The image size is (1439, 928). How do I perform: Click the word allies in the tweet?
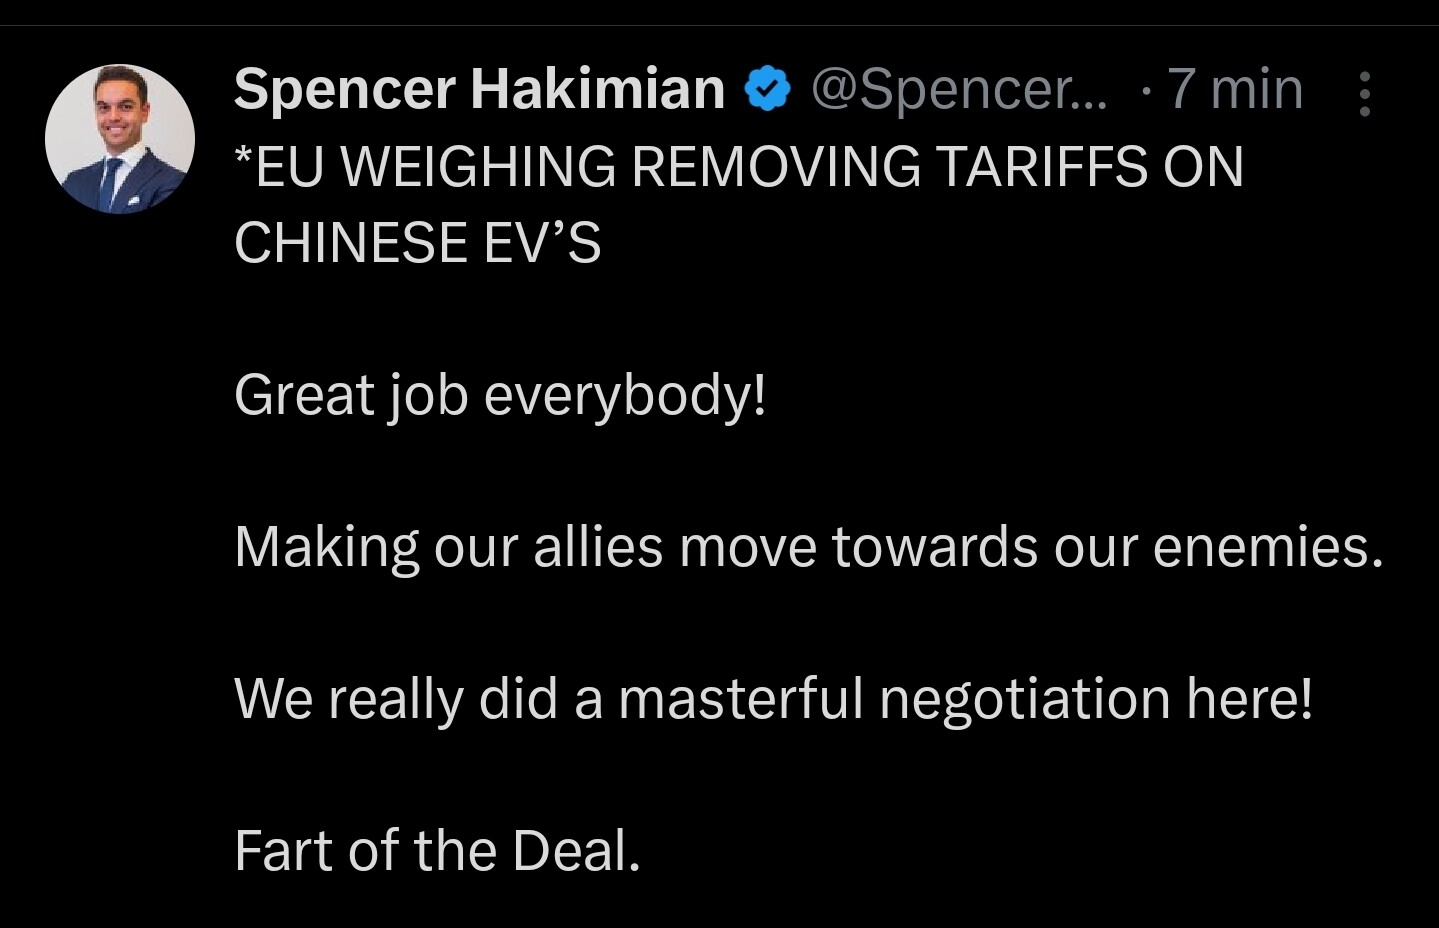point(598,547)
